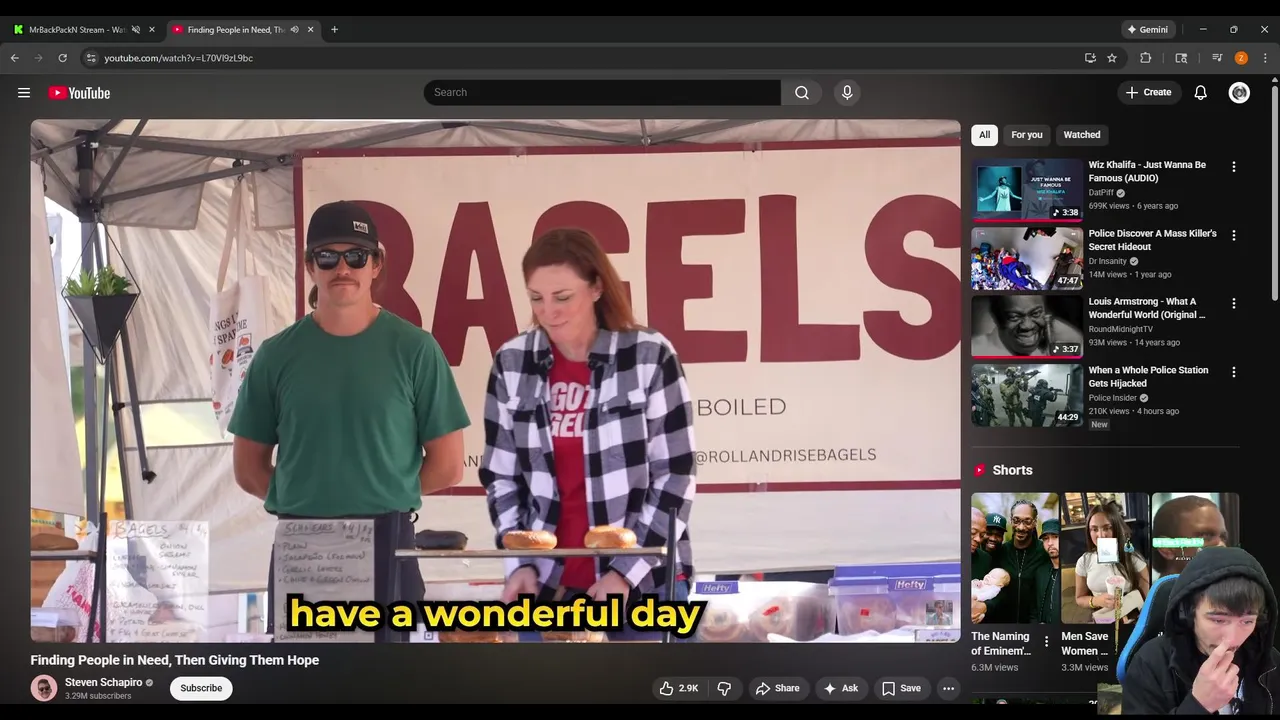The width and height of the screenshot is (1280, 720).
Task: Open the Create button
Action: pyautogui.click(x=1148, y=92)
